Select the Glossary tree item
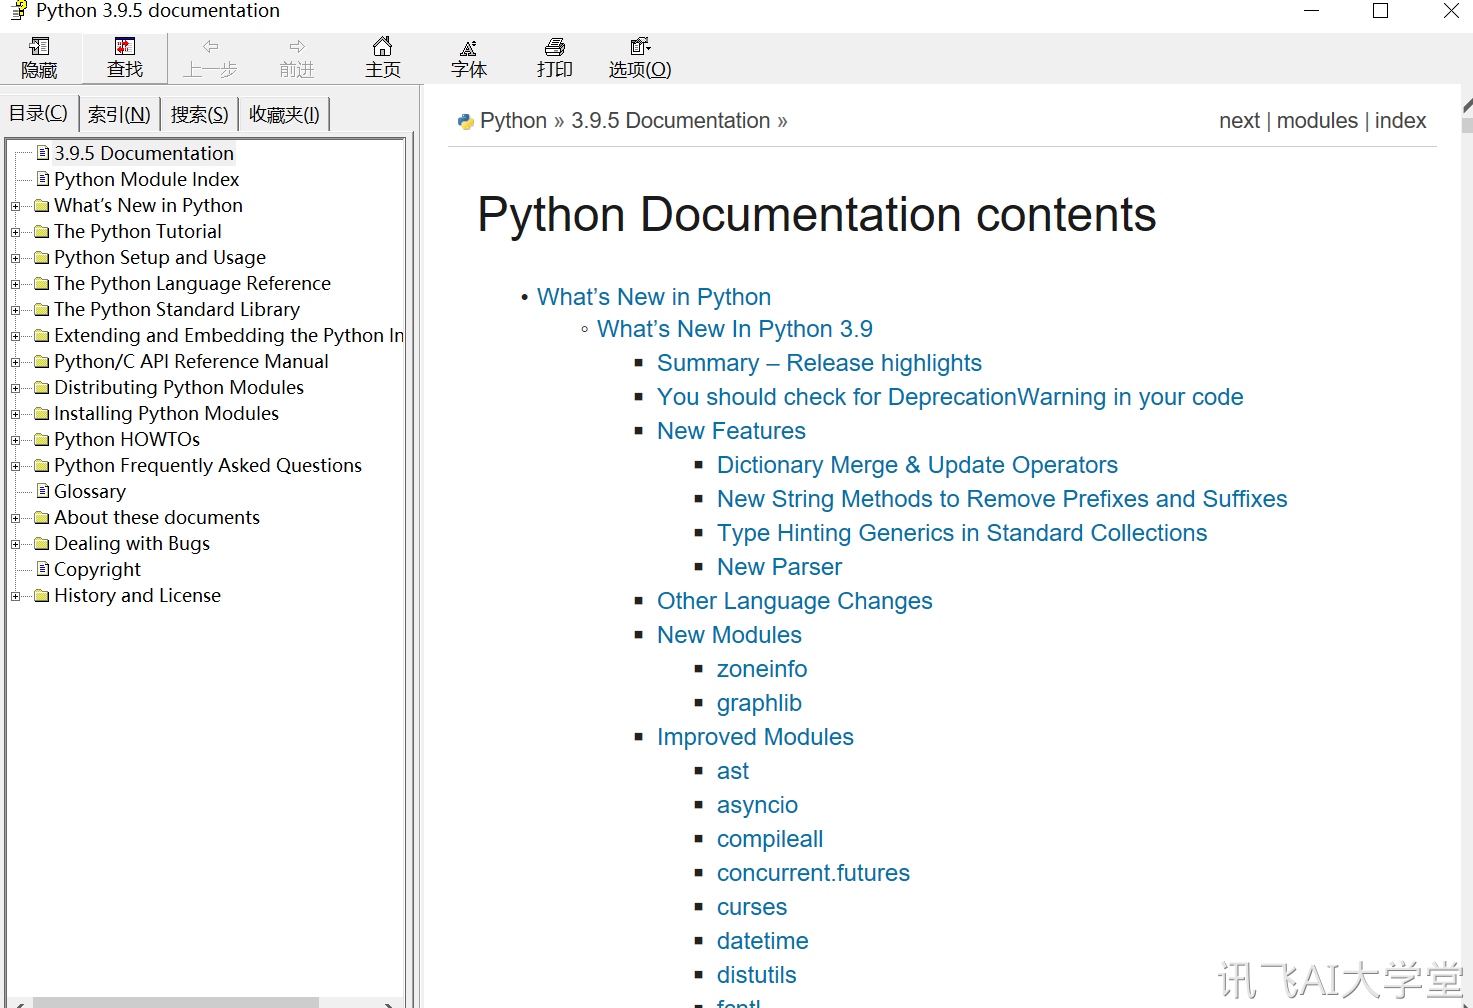This screenshot has height=1008, width=1473. (90, 491)
